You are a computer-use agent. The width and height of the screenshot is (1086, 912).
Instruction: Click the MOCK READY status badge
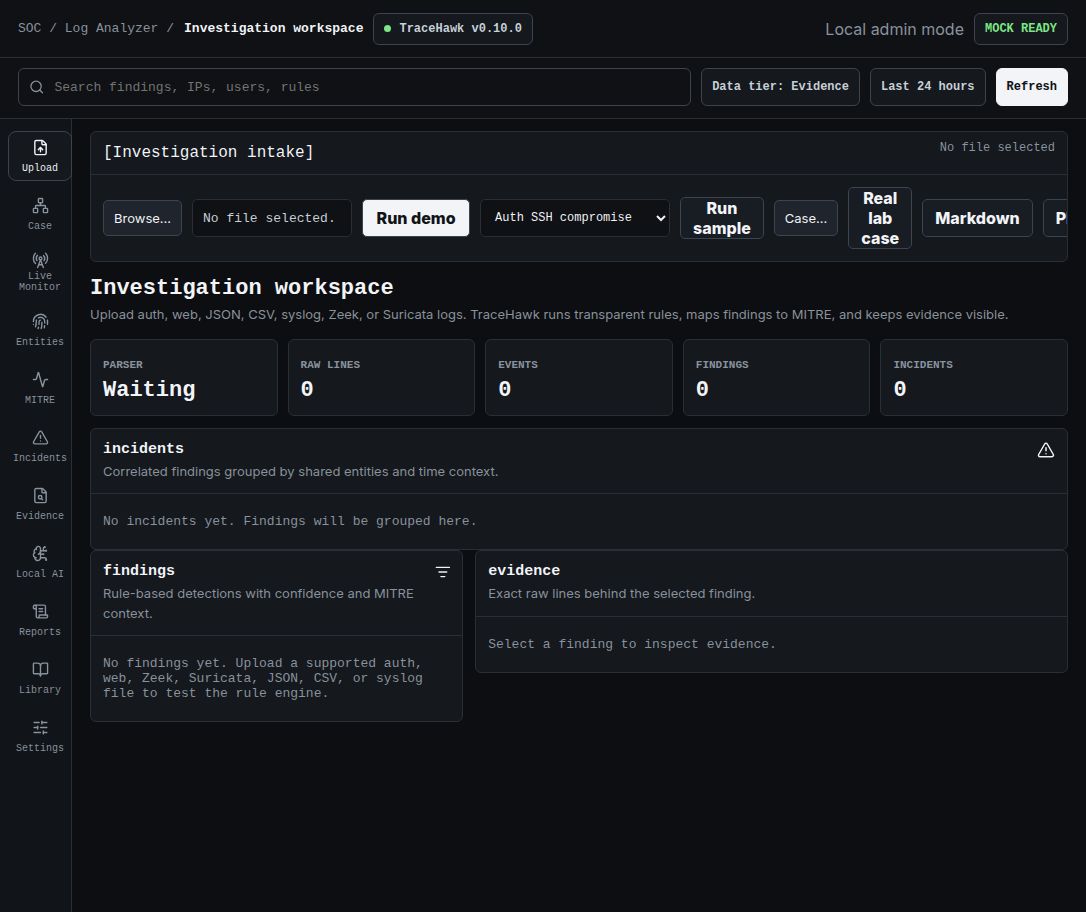1021,28
